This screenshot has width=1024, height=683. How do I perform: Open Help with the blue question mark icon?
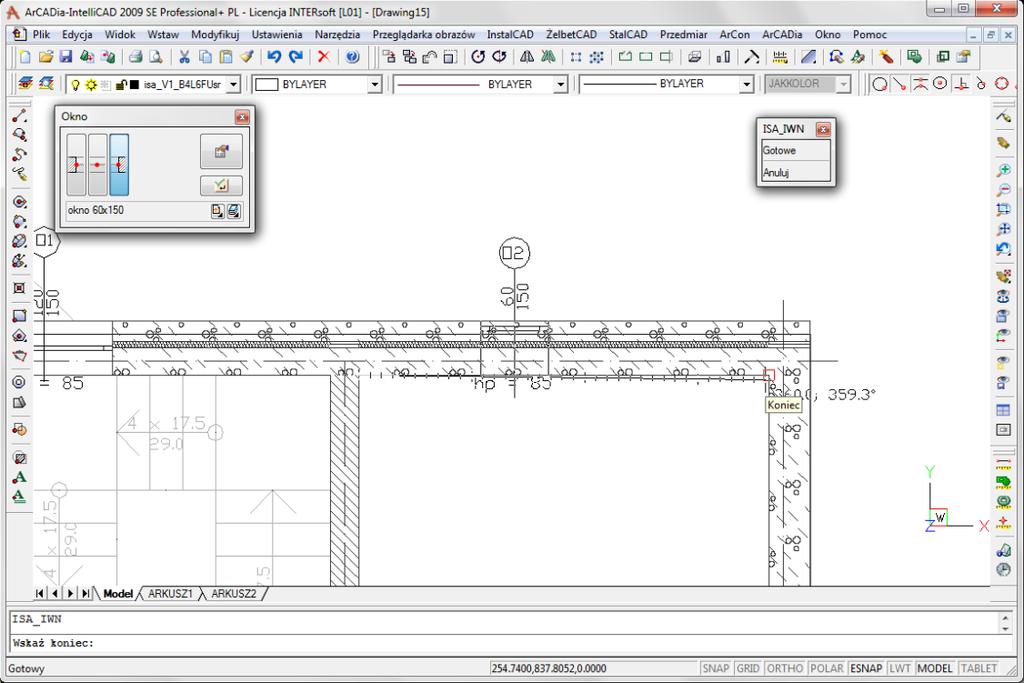click(x=353, y=57)
